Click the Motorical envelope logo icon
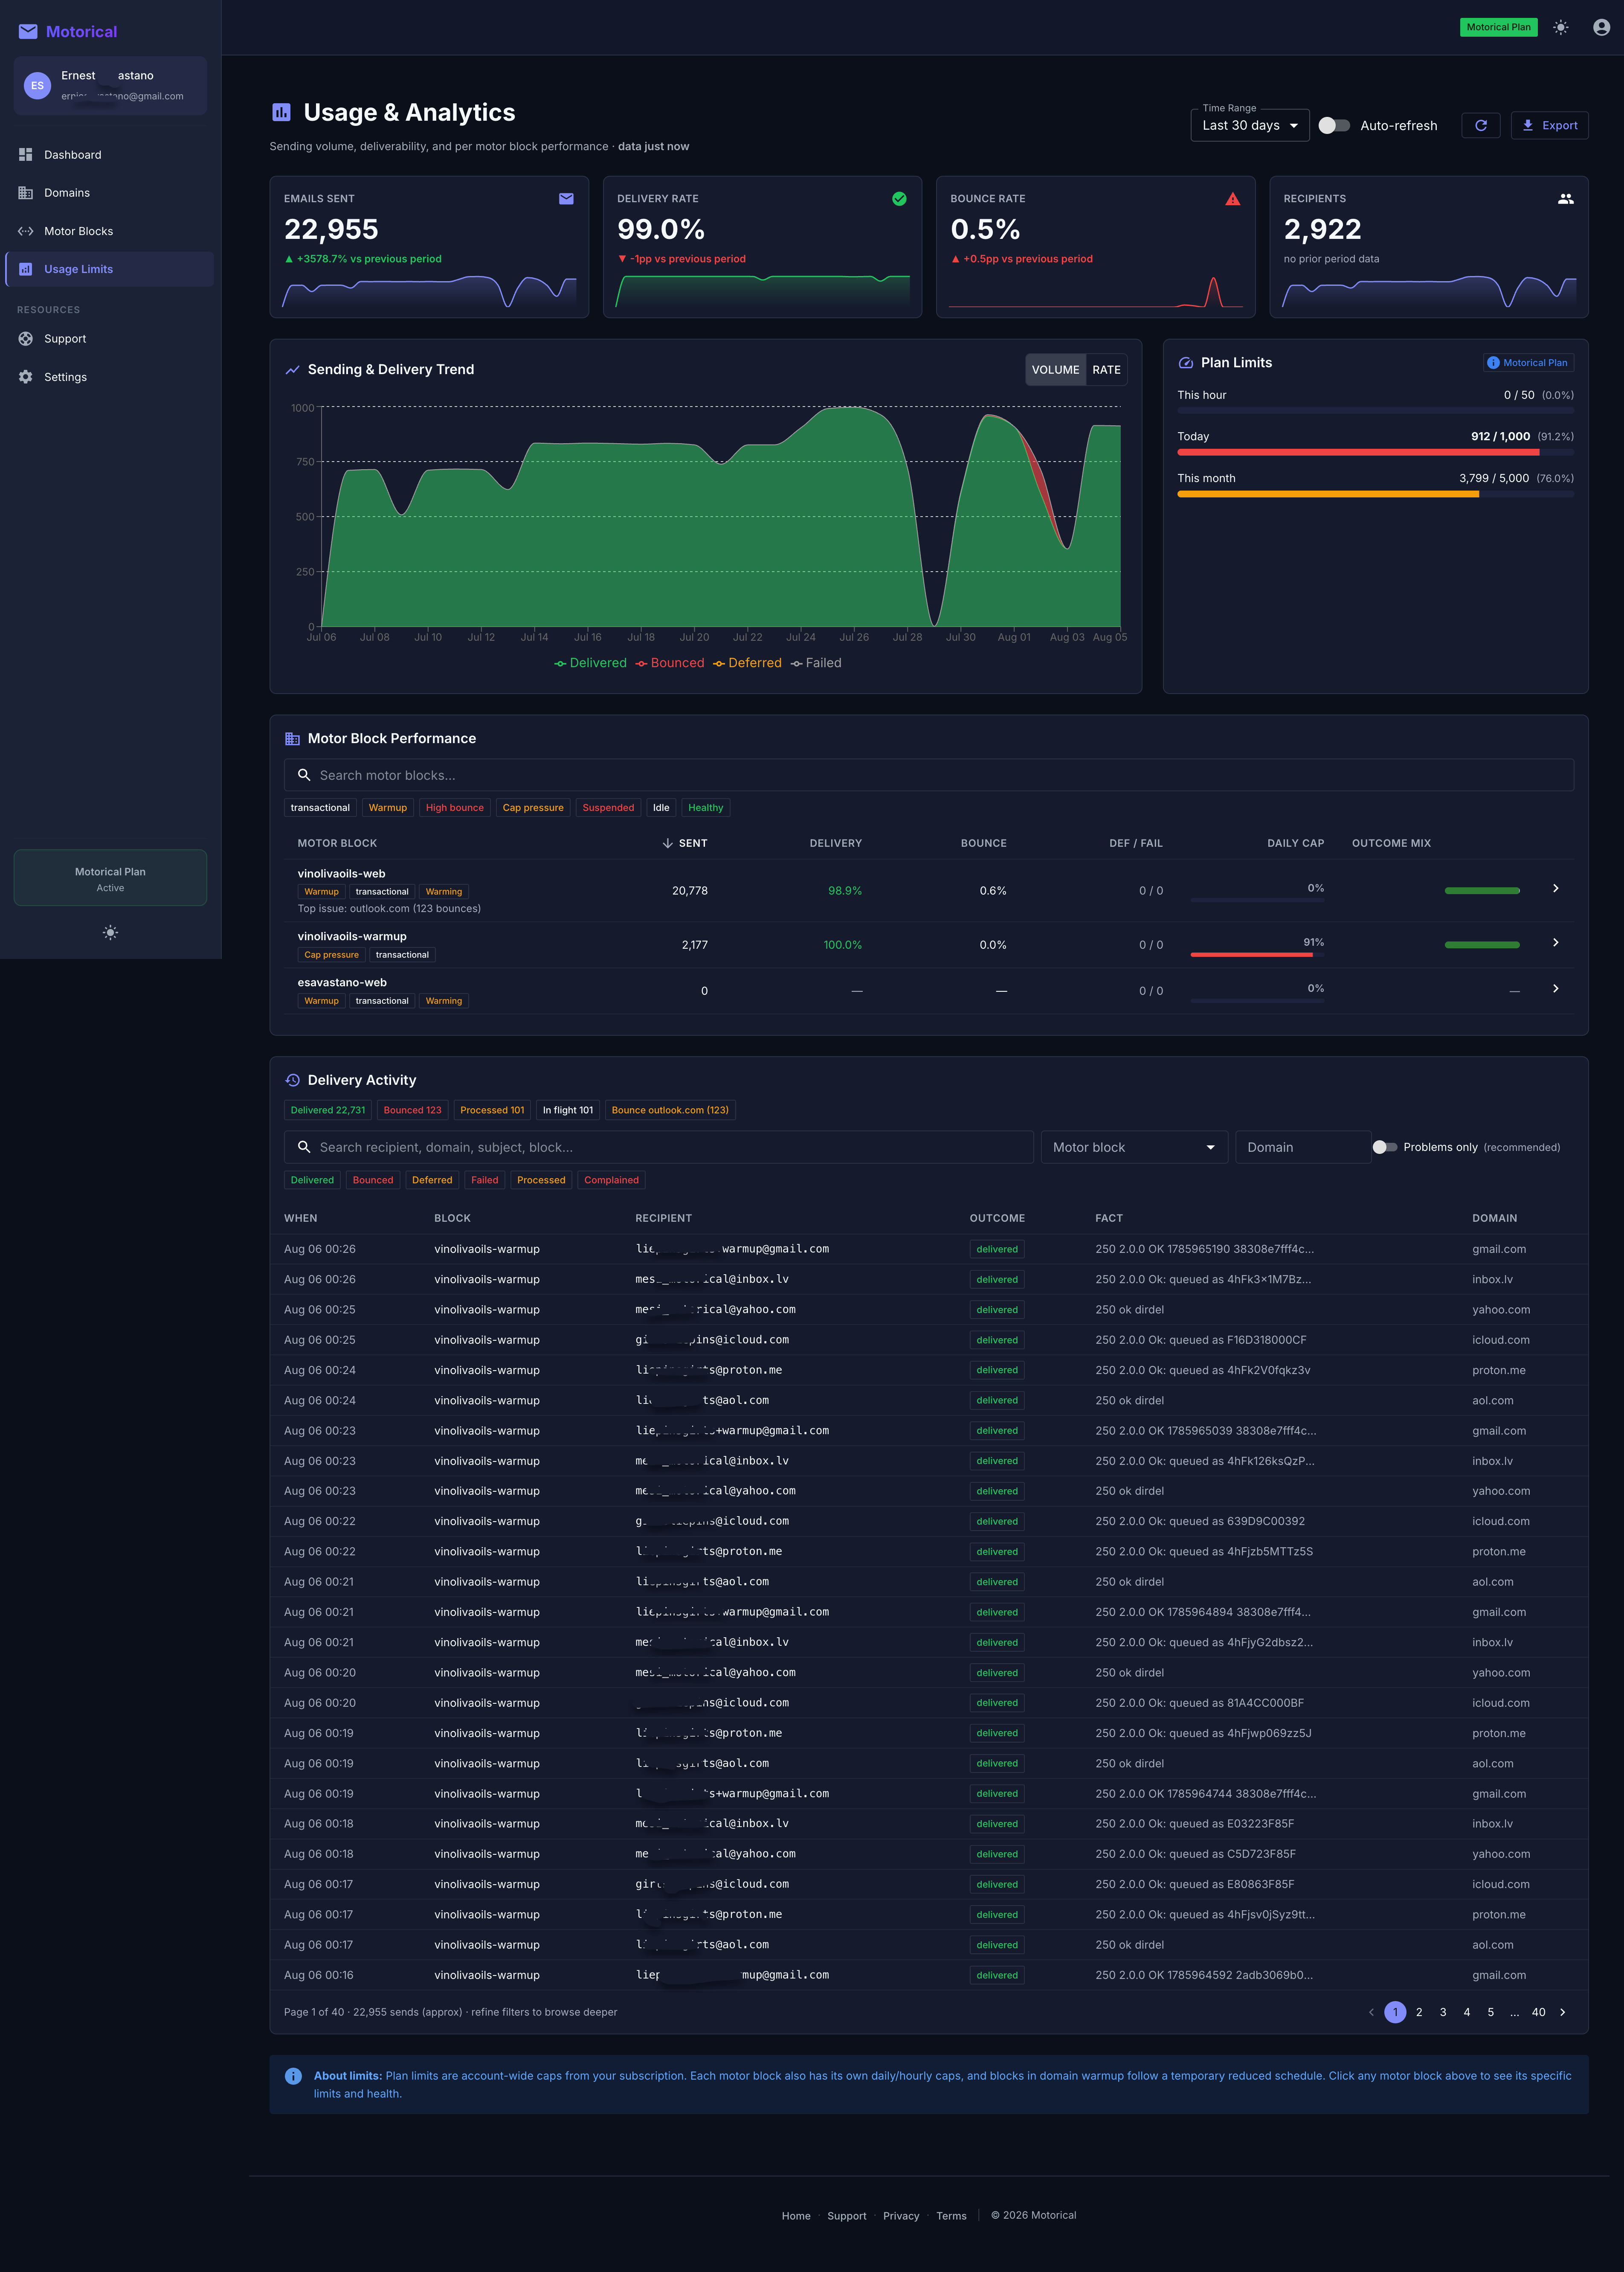1624x2272 pixels. pyautogui.click(x=28, y=32)
